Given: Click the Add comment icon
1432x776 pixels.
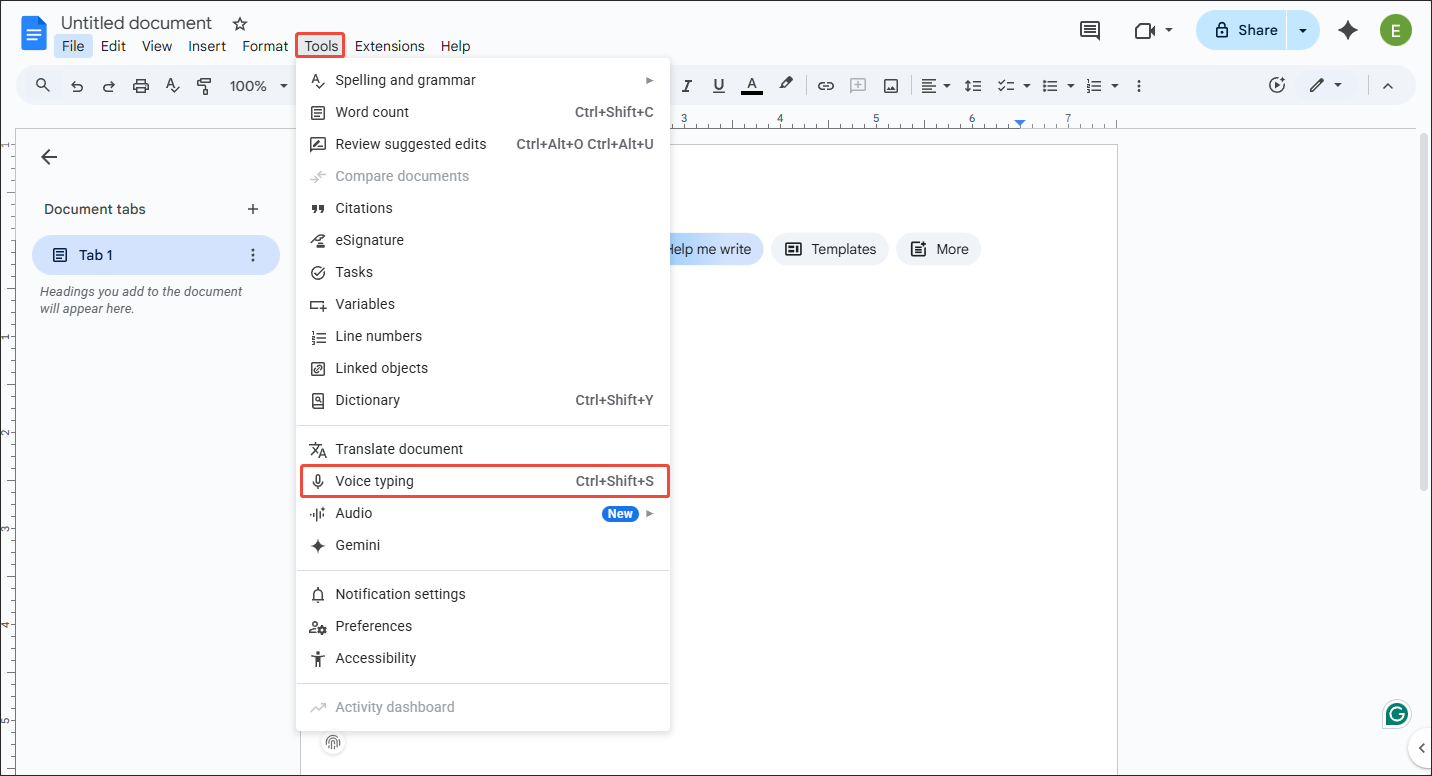Looking at the screenshot, I should click(858, 85).
